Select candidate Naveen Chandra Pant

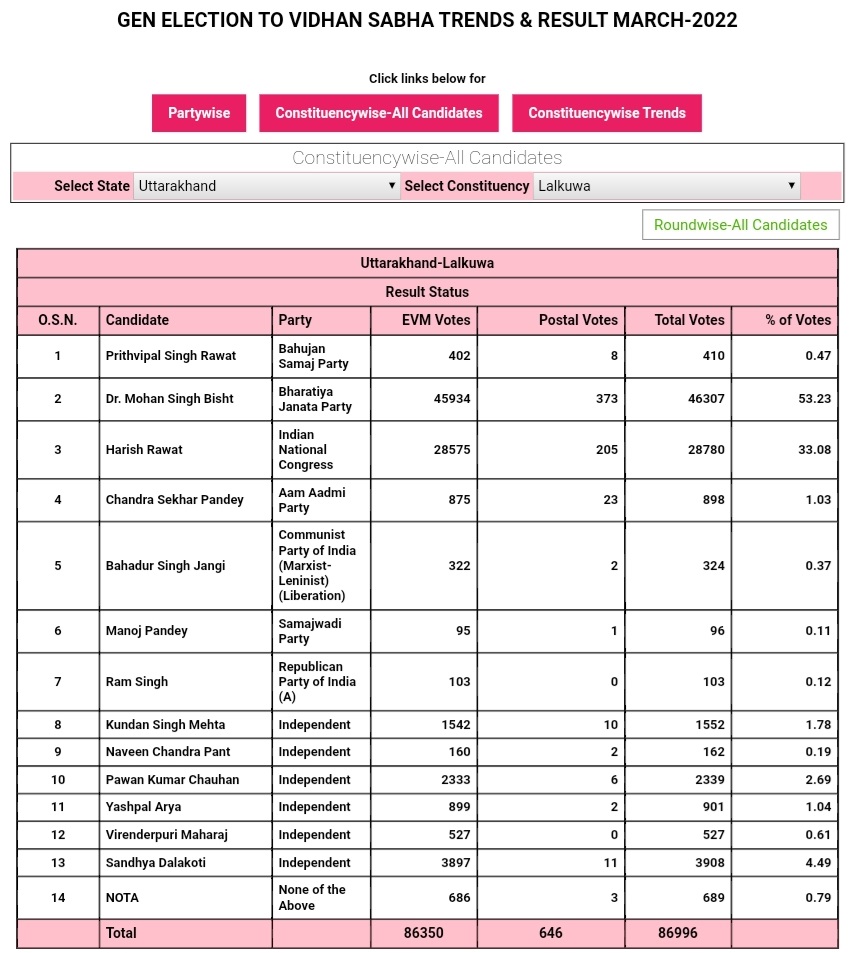(168, 752)
